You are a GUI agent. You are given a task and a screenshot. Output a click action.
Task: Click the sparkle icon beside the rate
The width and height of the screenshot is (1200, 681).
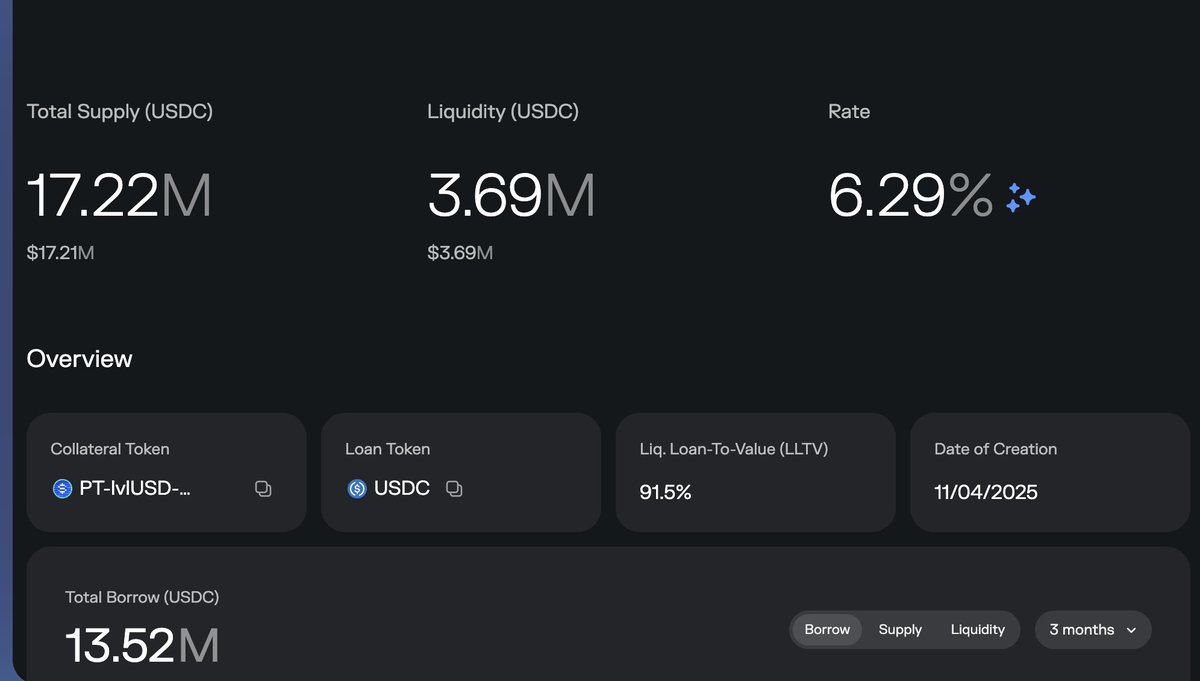pyautogui.click(x=1020, y=197)
